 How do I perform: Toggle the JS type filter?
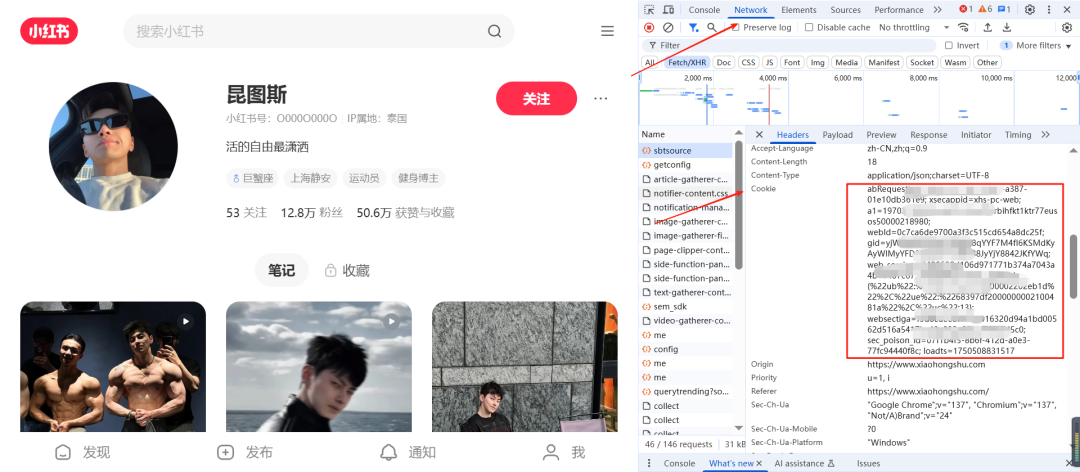click(770, 63)
